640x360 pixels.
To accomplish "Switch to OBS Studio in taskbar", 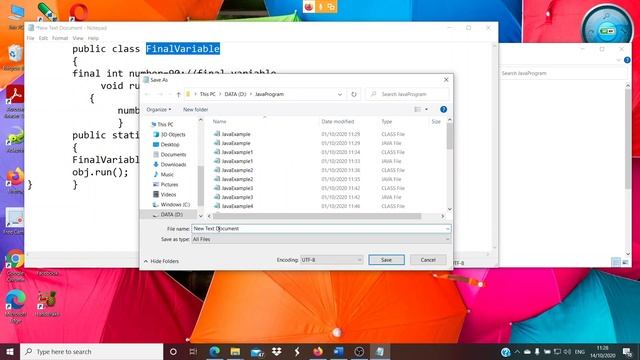I will 359,351.
